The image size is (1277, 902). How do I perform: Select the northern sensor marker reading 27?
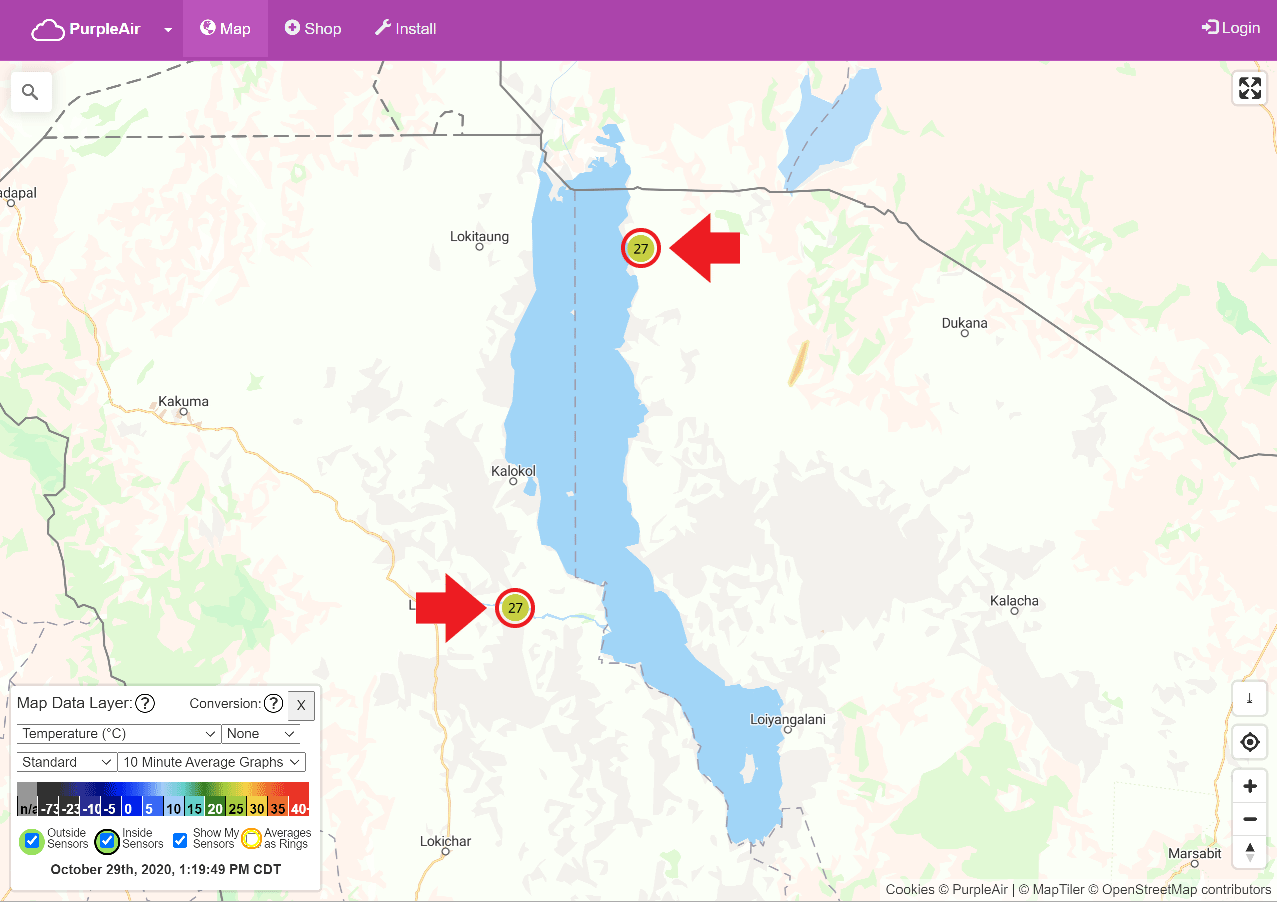[x=641, y=249]
